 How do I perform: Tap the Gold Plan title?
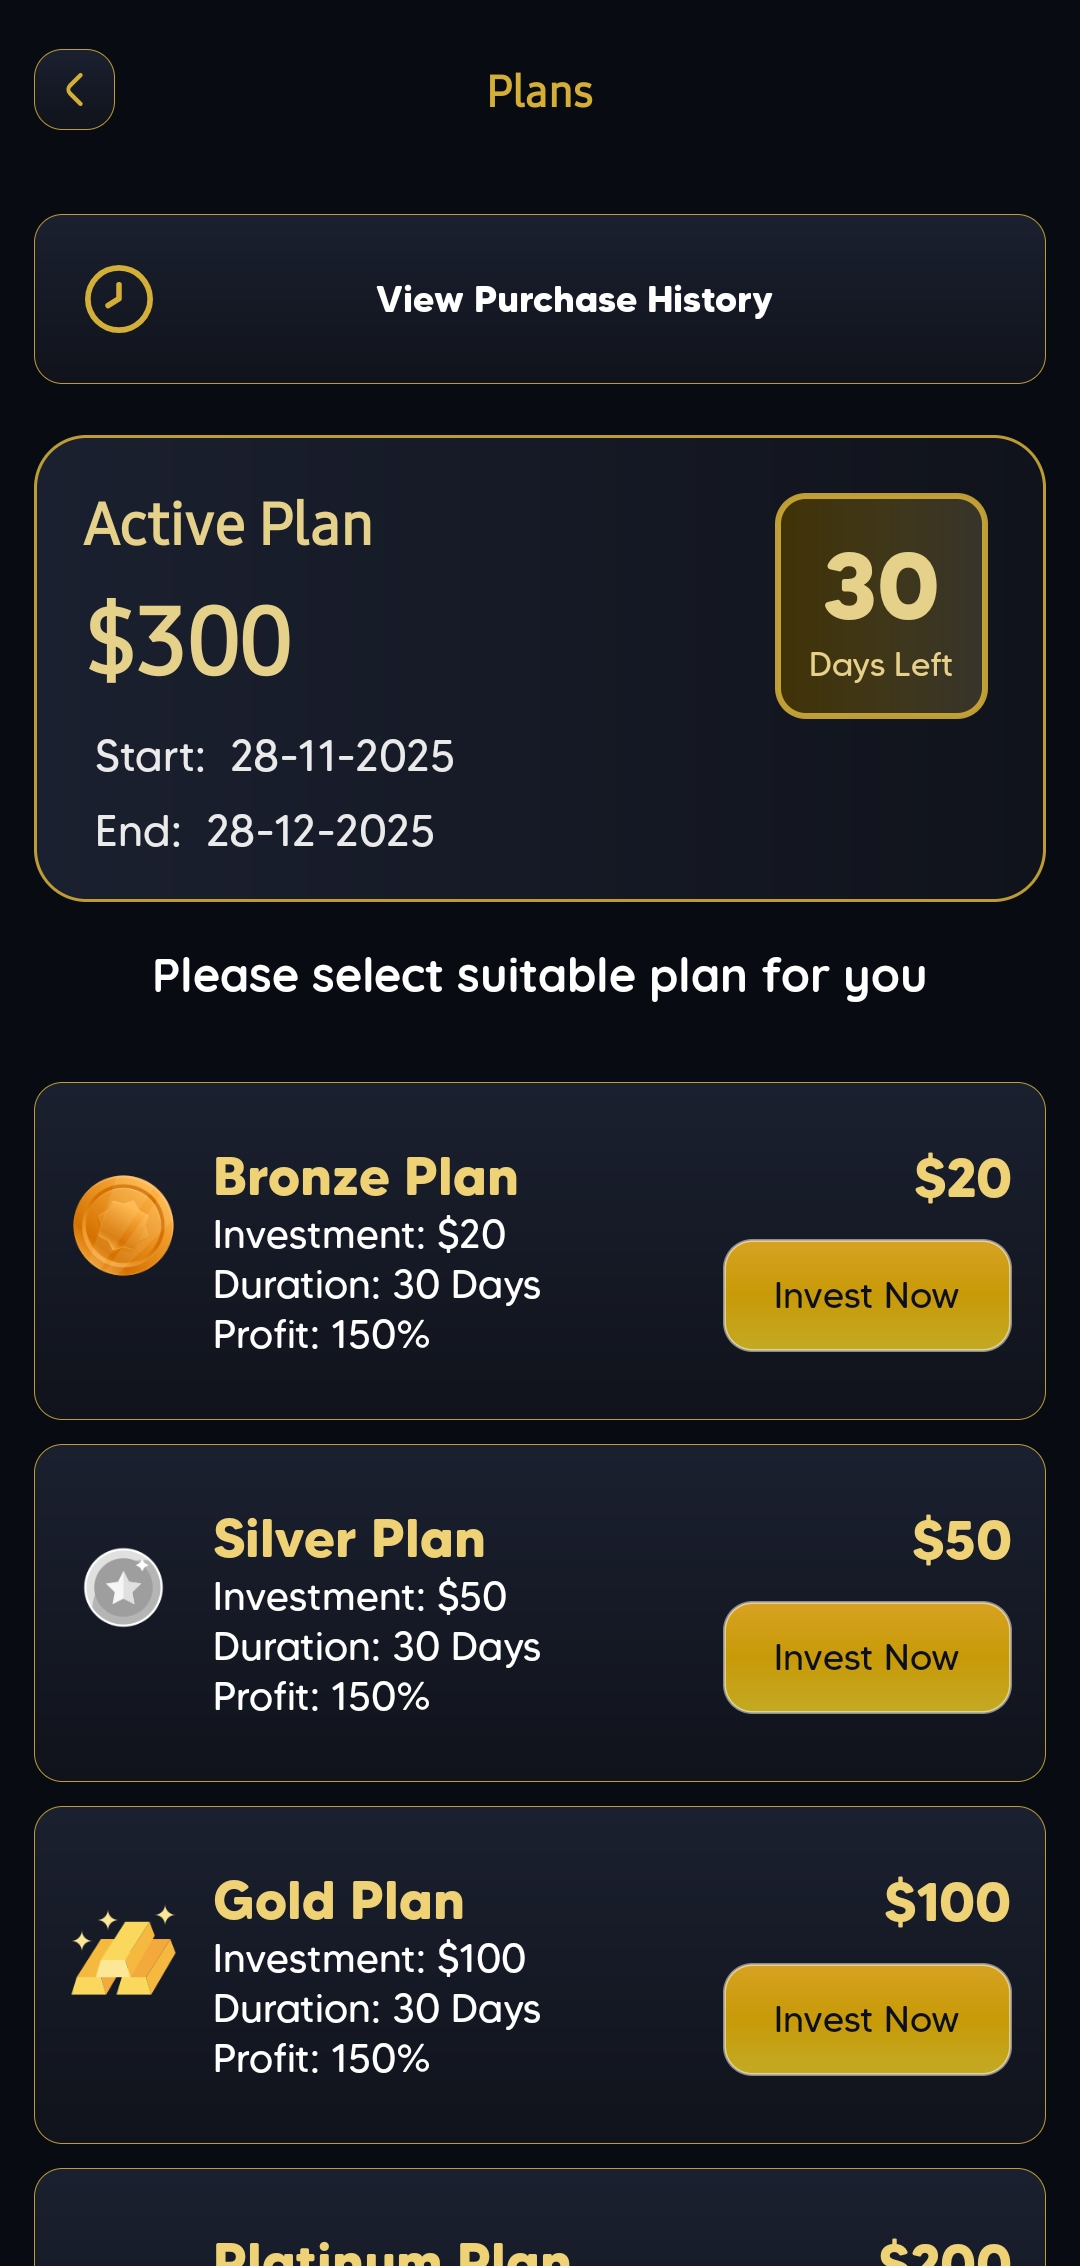click(x=339, y=1901)
